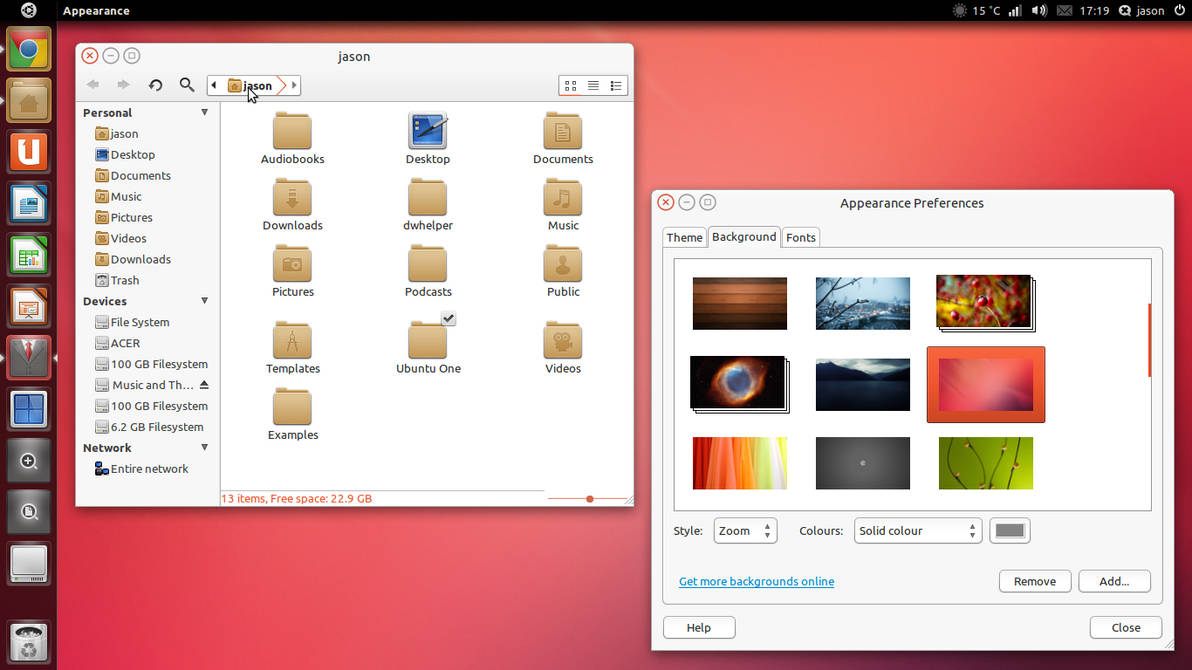This screenshot has height=670, width=1192.
Task: Click the '13 items, Free space: 22.9 GB' status text
Action: point(296,499)
